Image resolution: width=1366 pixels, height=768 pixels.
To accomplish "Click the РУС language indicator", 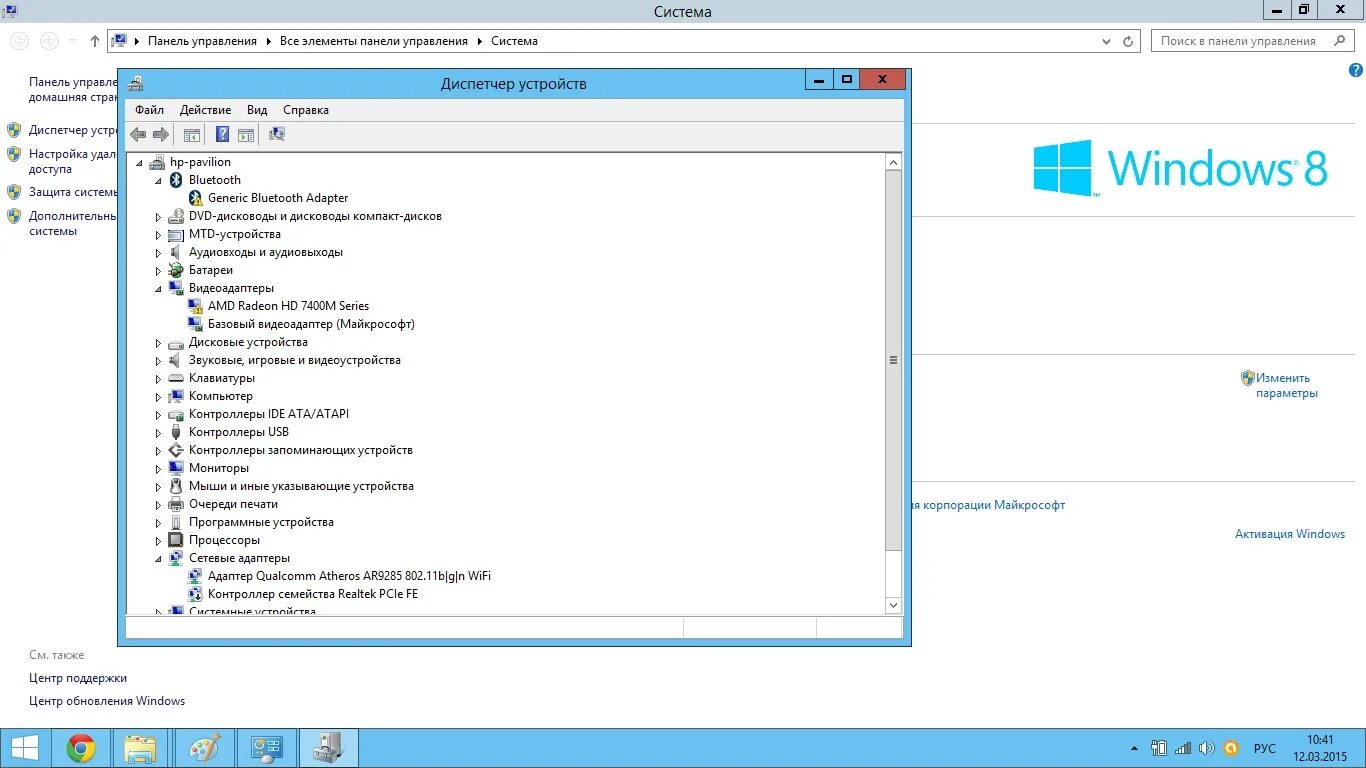I will (1265, 748).
